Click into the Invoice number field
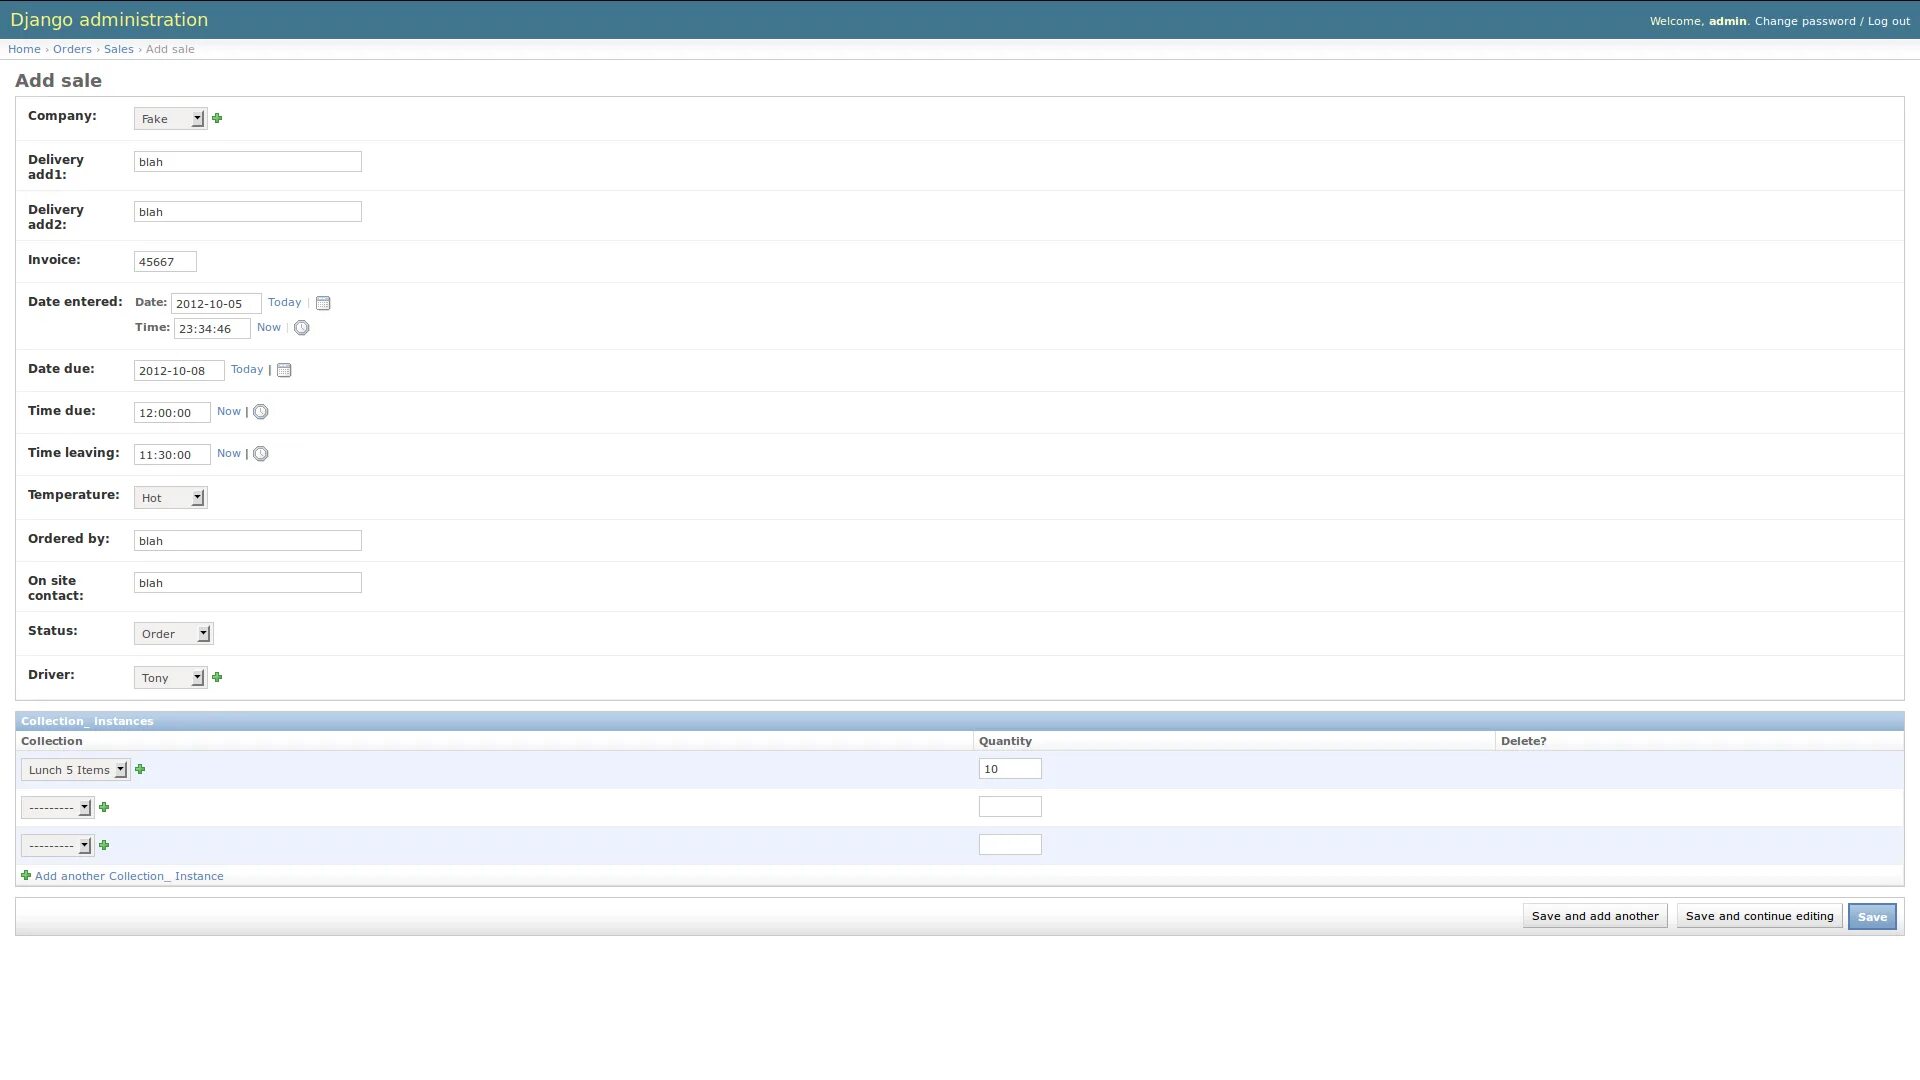The image size is (1920, 1080). (165, 262)
